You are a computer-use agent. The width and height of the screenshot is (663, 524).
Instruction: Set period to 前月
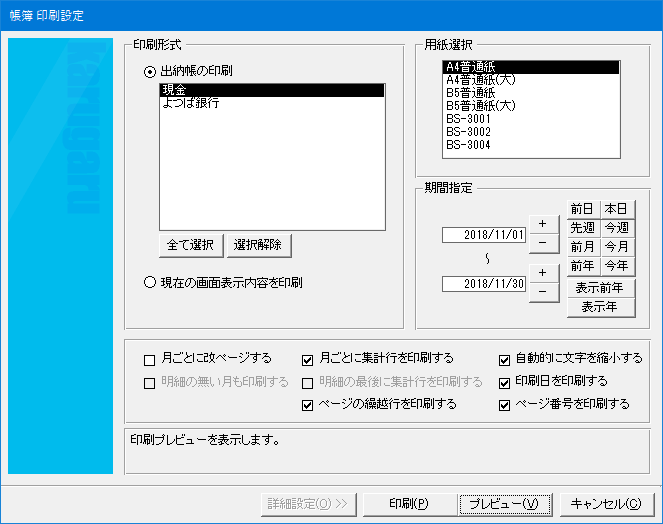pos(583,247)
